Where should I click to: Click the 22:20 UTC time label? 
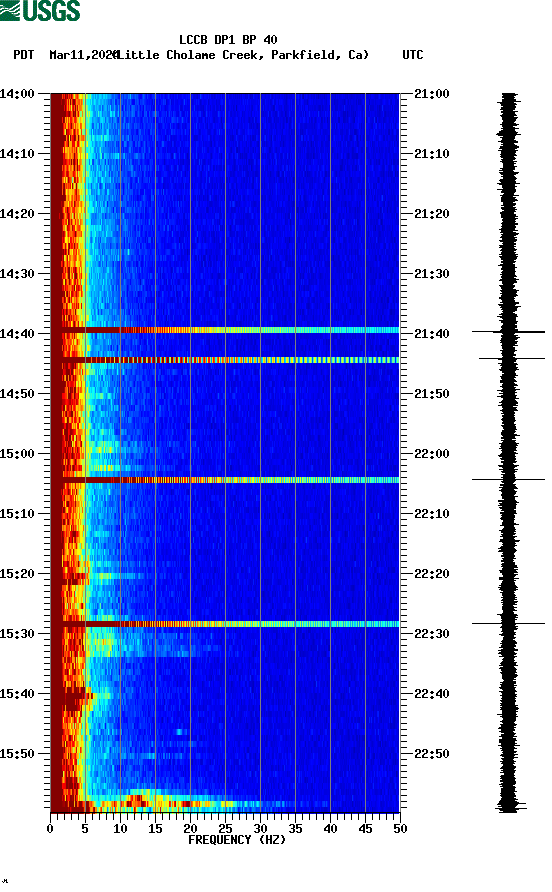tap(432, 573)
